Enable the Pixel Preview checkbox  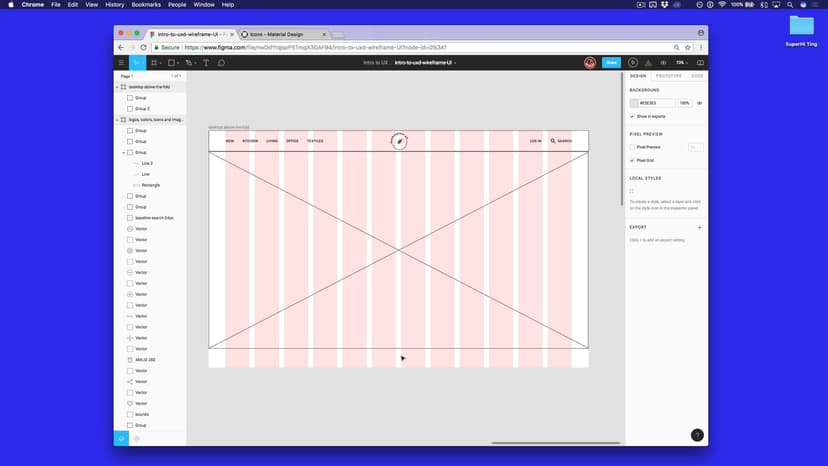[632, 147]
